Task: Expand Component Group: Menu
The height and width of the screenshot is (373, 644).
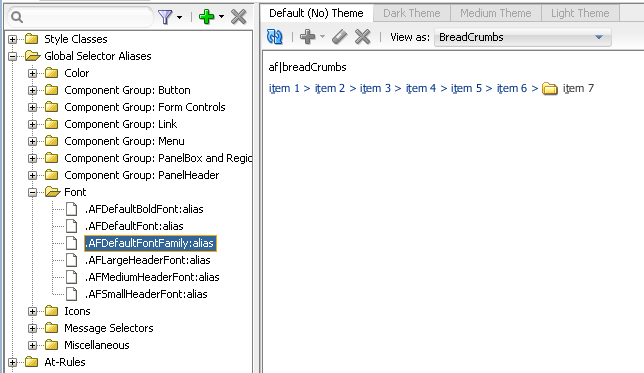Action: point(32,142)
